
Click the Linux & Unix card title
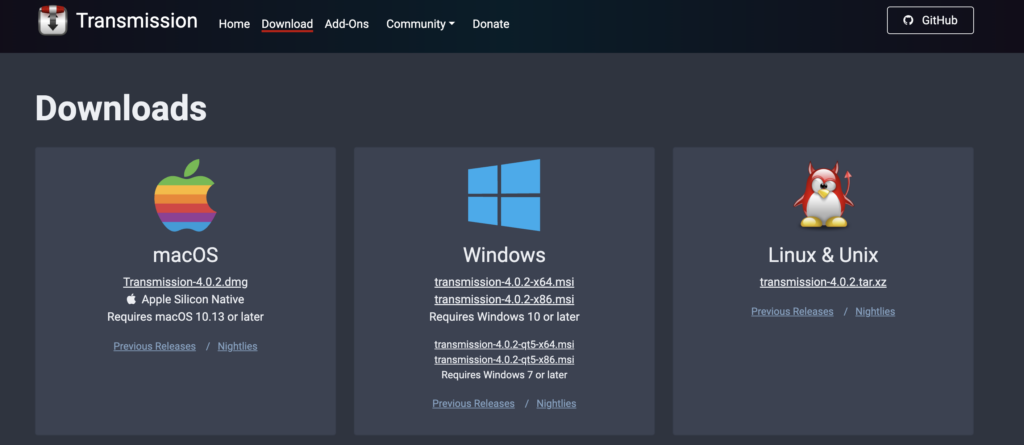(x=823, y=254)
